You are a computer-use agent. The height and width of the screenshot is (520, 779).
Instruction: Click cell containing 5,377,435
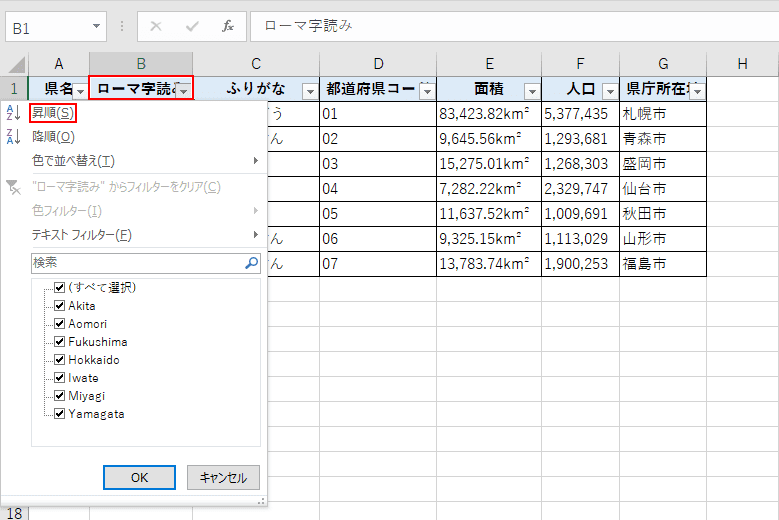pos(580,114)
